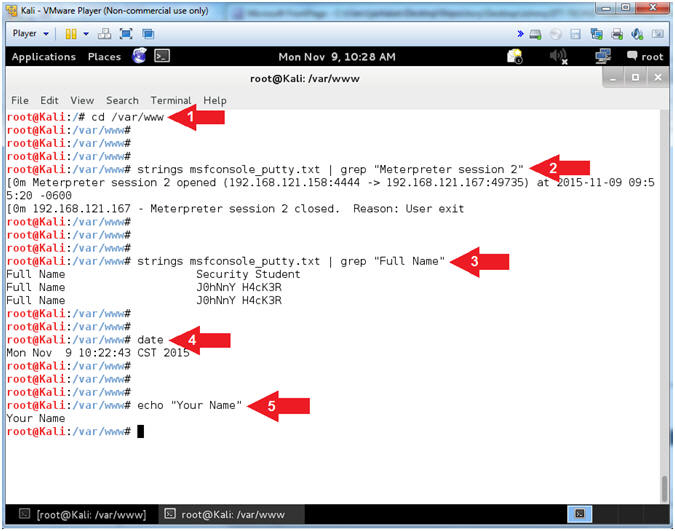Click Send Ctrl+Alt+Del icon in VMware toolbar
The width and height of the screenshot is (675, 531).
click(105, 34)
